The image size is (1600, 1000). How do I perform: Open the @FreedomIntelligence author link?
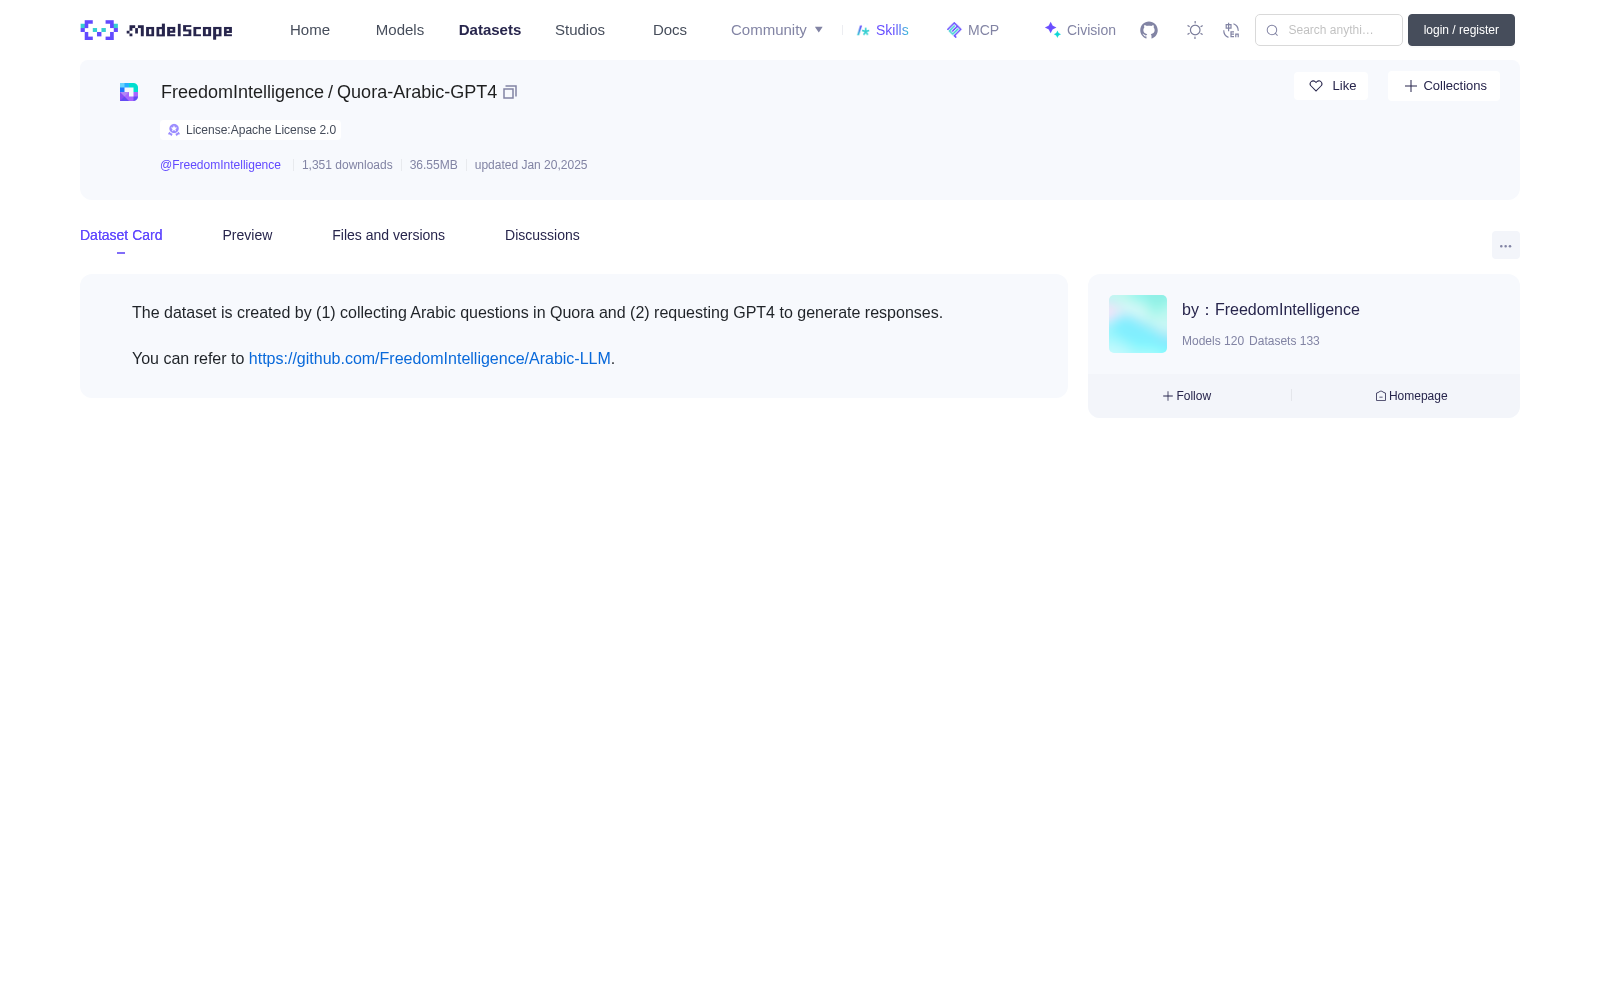(x=220, y=165)
